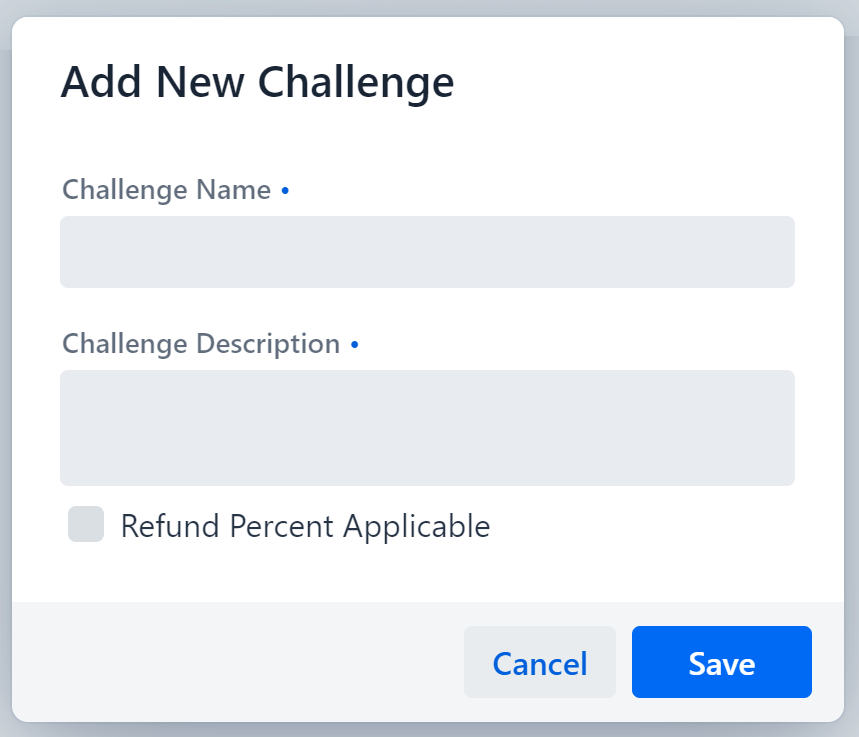Click inside the Challenge Name field
Viewport: 859px width, 737px height.
tap(427, 251)
